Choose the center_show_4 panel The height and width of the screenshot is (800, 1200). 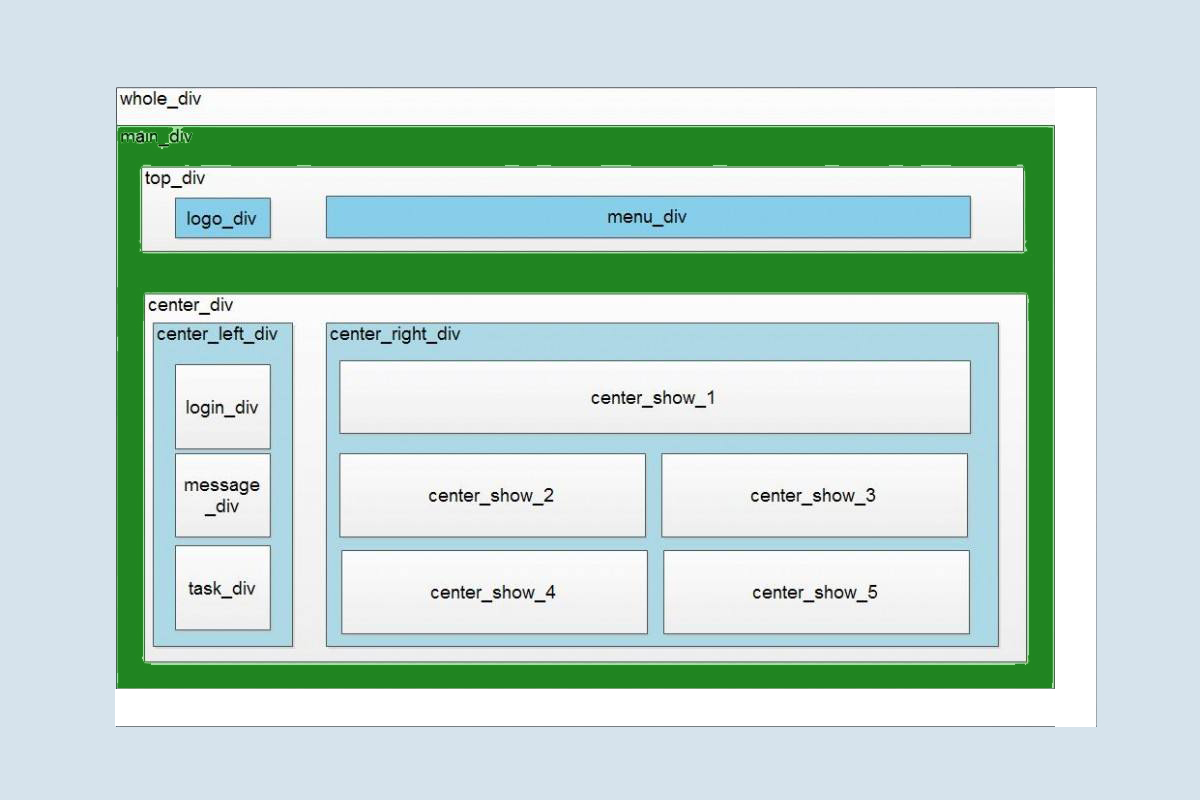point(494,592)
